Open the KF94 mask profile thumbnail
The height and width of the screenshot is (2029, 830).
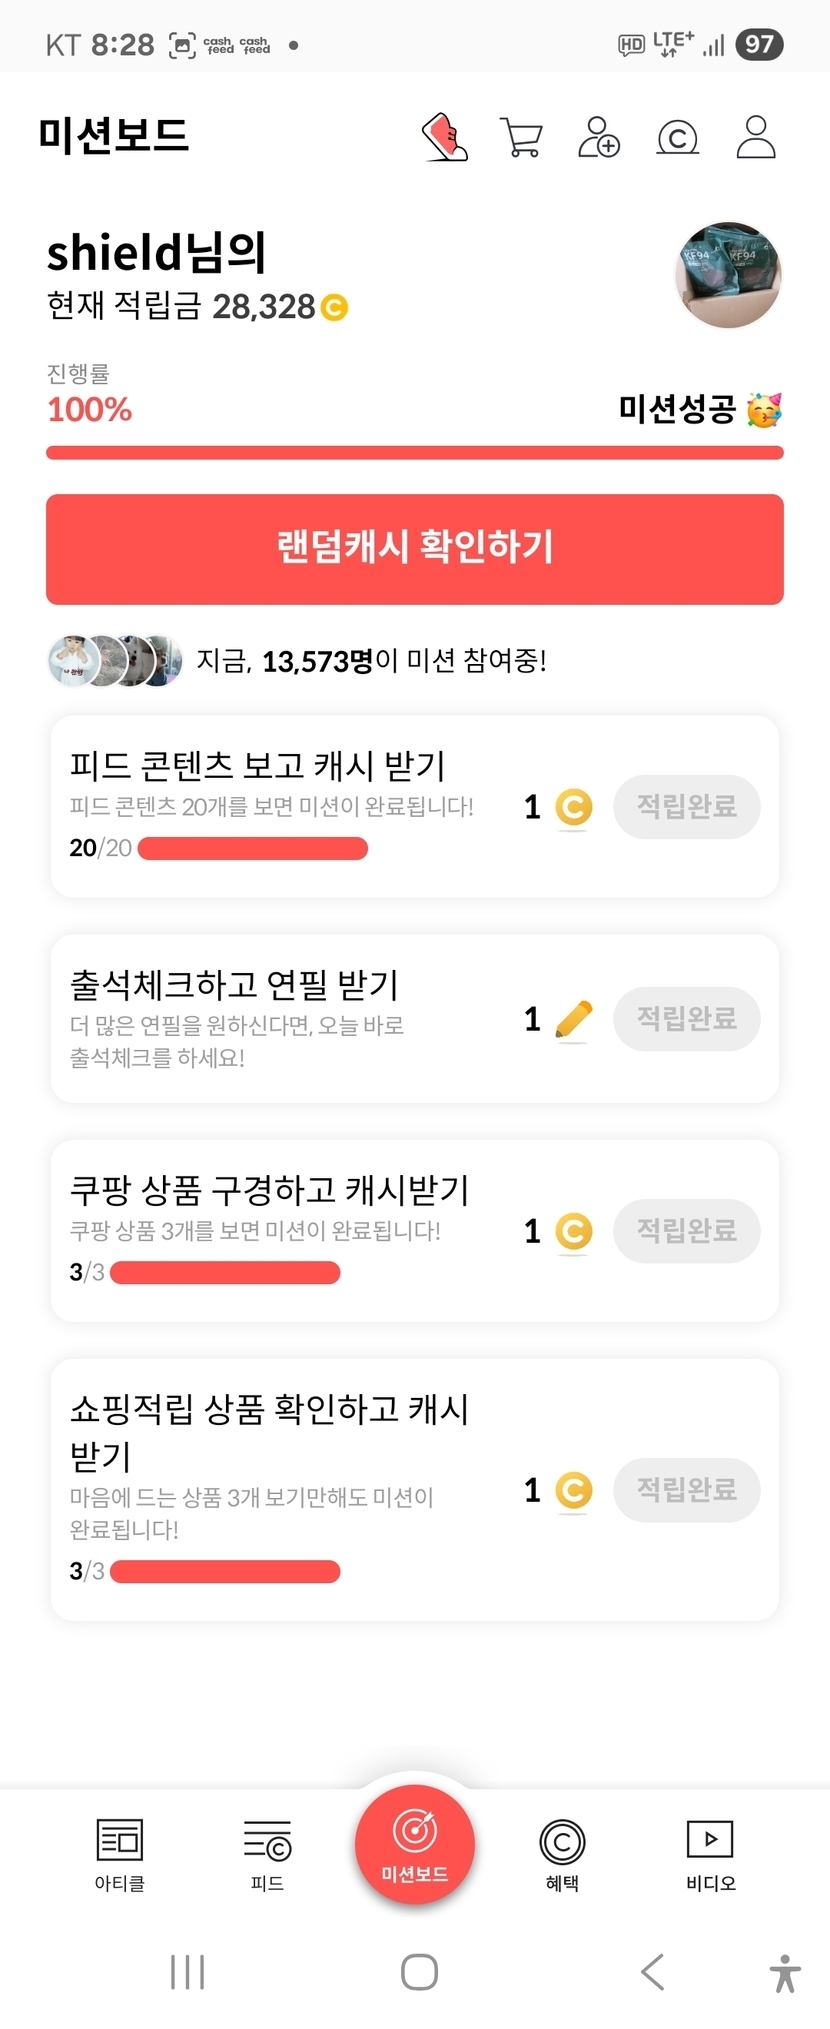point(729,275)
